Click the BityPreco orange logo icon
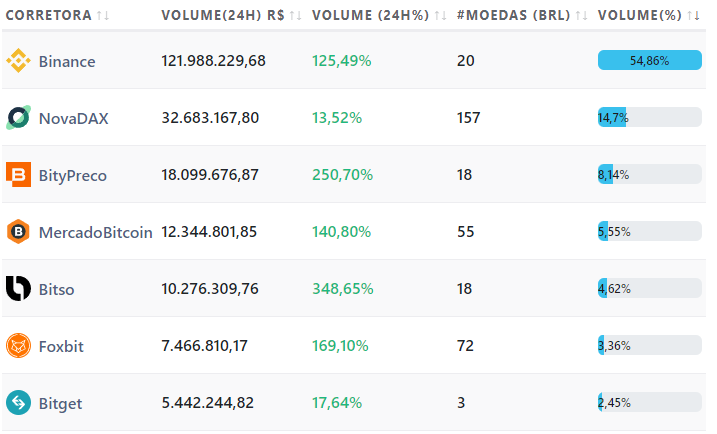Image resolution: width=717 pixels, height=434 pixels. 18,175
